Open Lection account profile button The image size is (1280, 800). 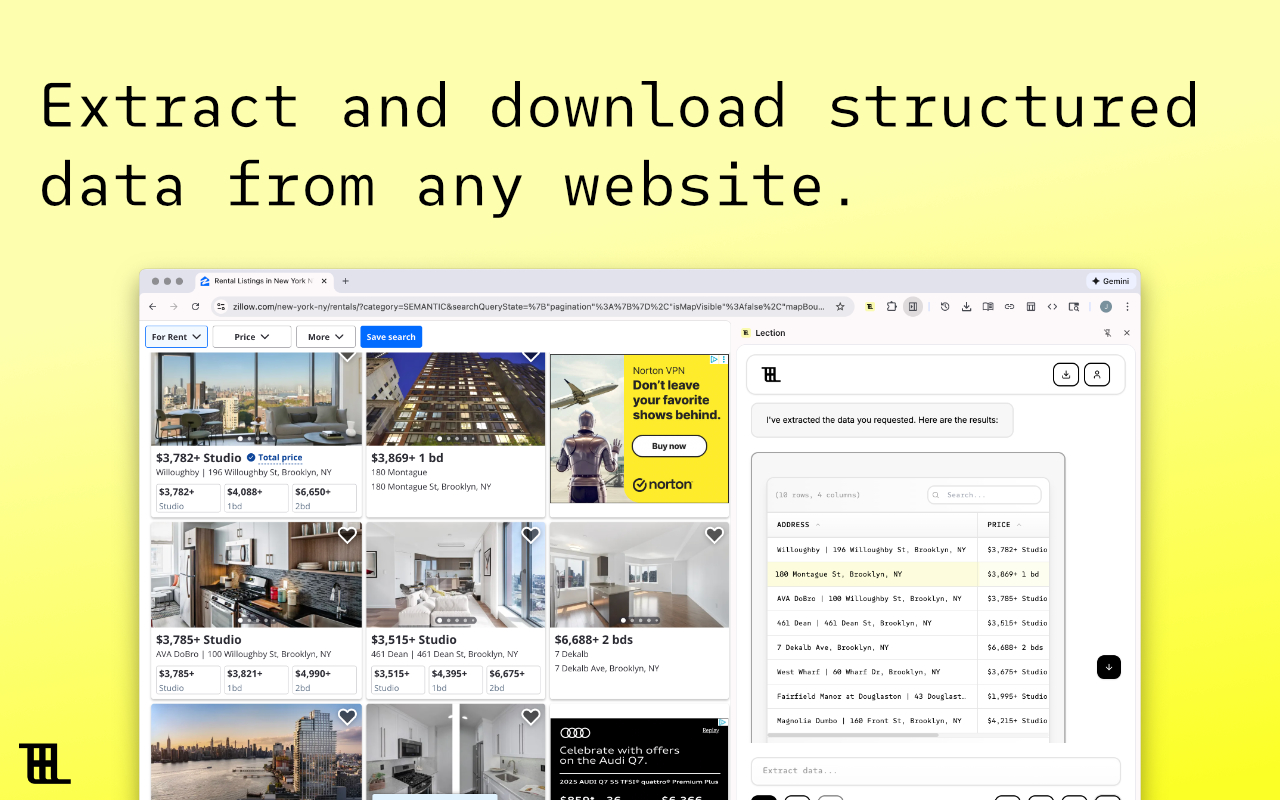coord(1097,374)
